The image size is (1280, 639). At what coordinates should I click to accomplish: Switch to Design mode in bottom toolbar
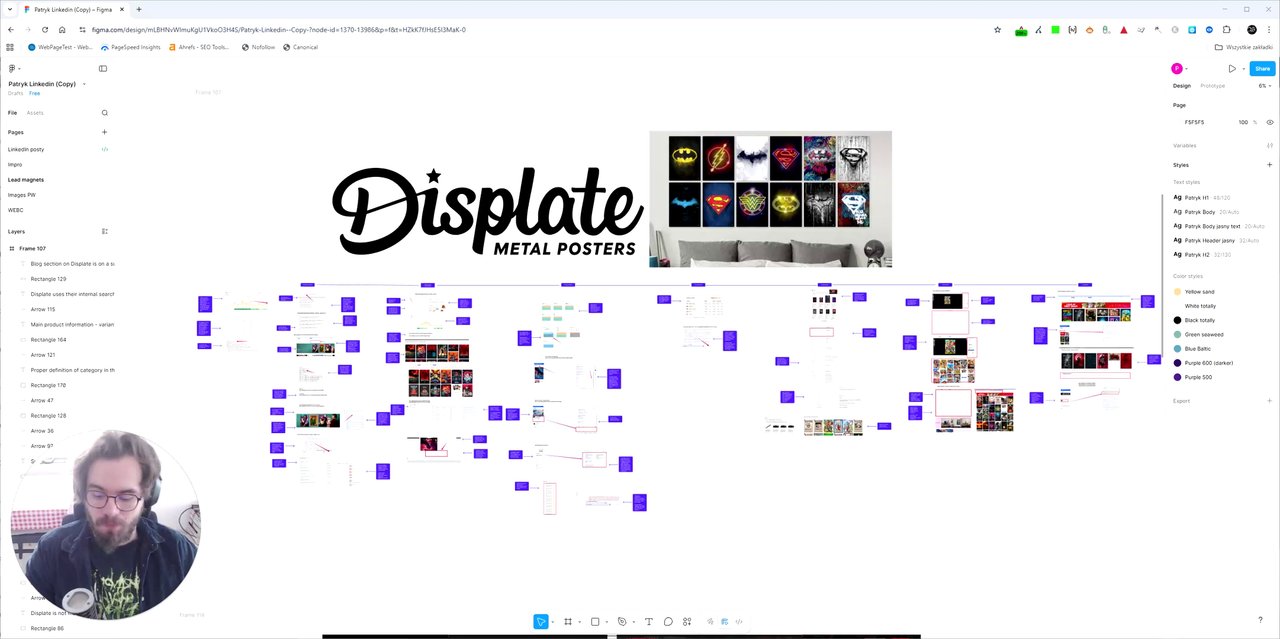tap(725, 621)
